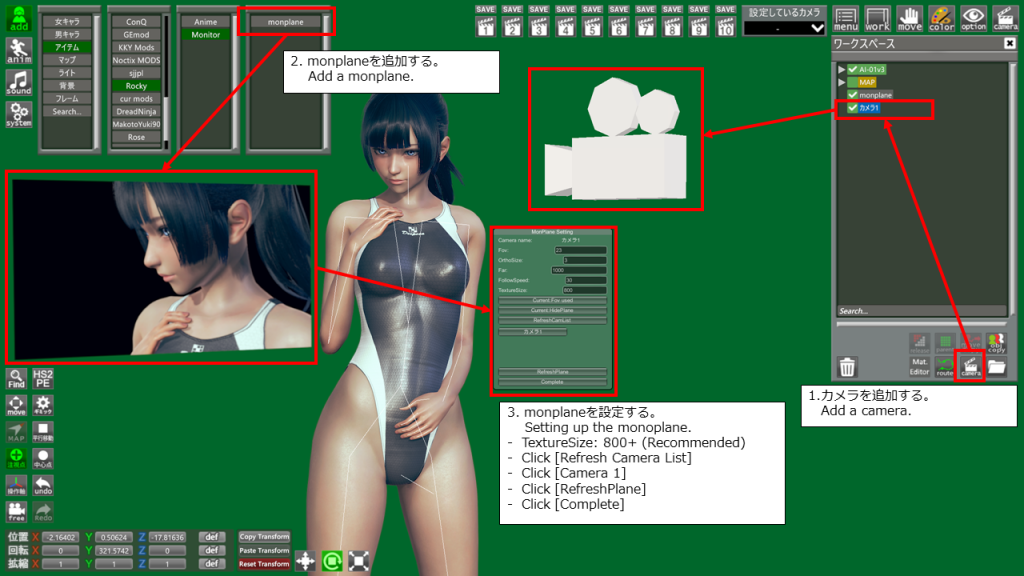Click the Find magnifier icon
Screen dimensions: 1024x576
(x=16, y=377)
